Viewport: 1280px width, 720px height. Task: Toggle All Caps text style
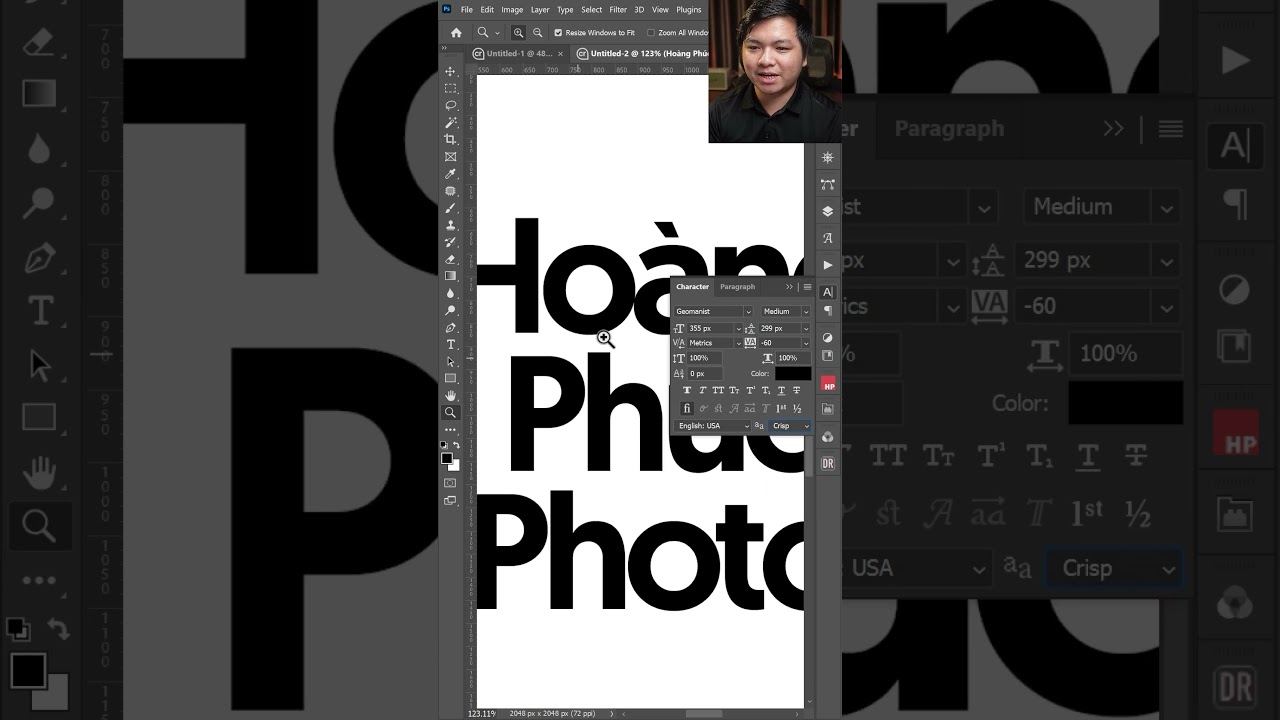click(x=718, y=391)
